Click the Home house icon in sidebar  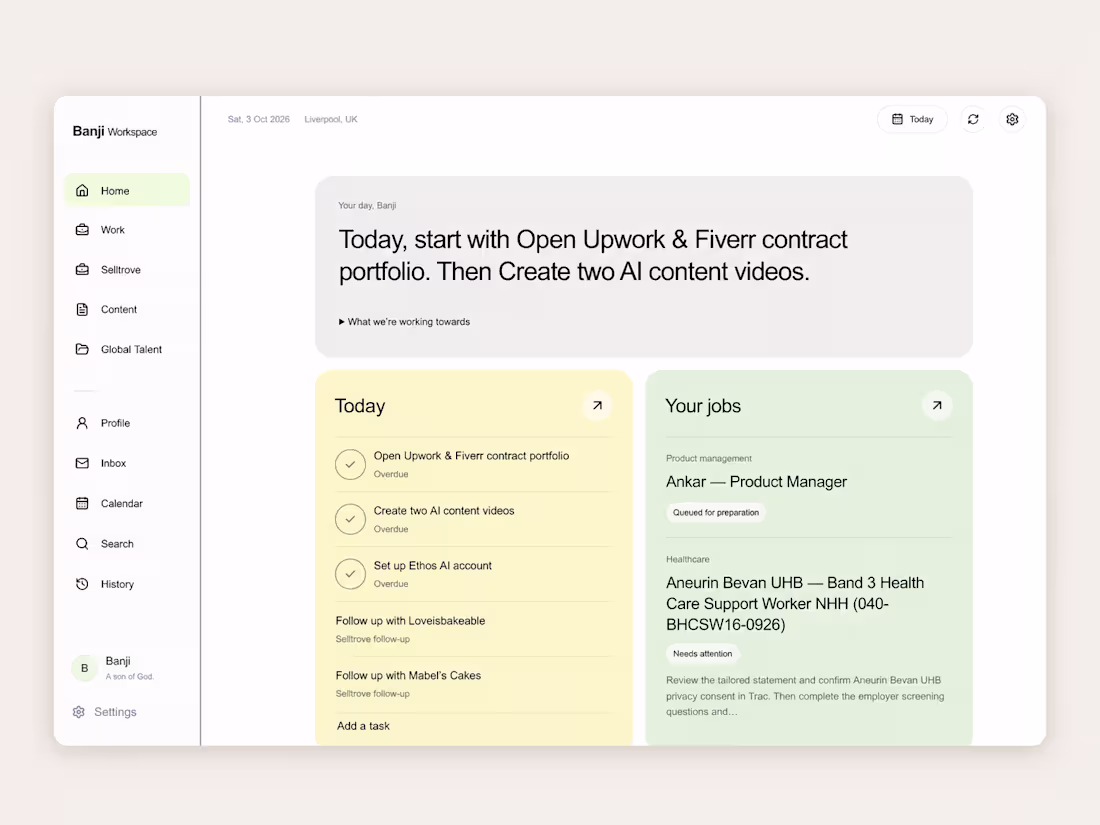pyautogui.click(x=82, y=191)
